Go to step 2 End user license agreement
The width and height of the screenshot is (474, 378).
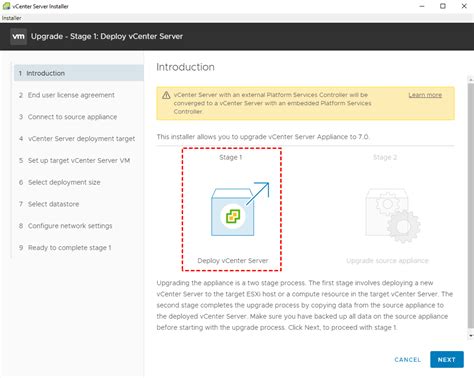point(67,95)
